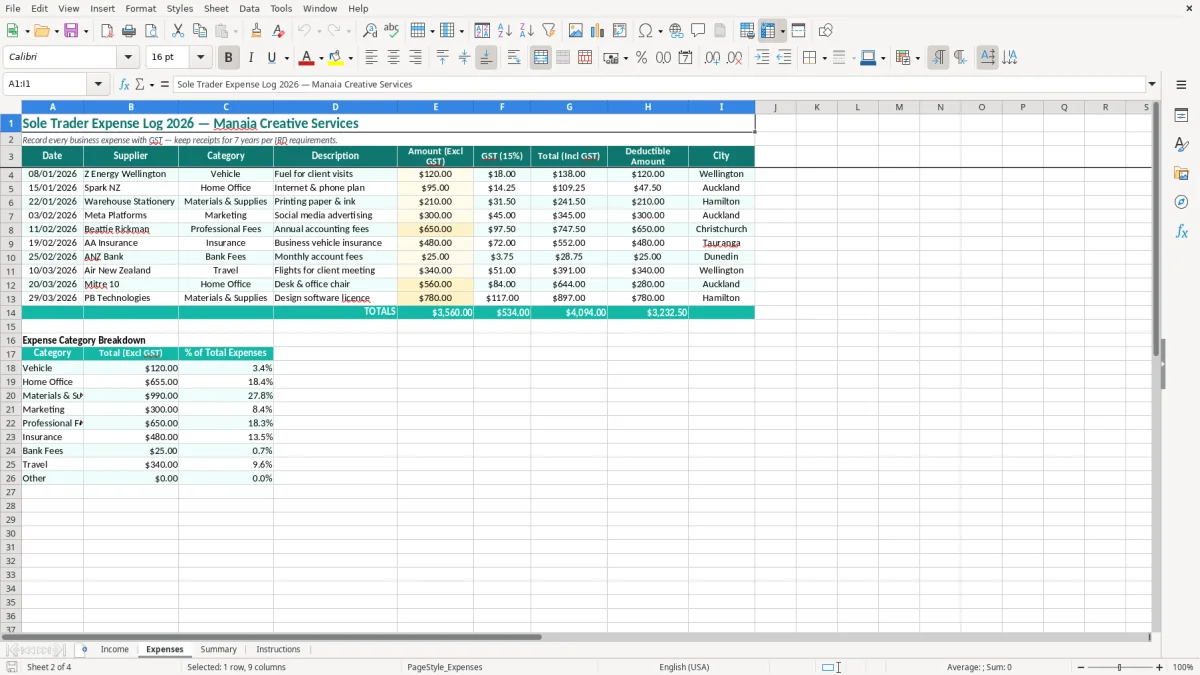The image size is (1200, 675).
Task: Open the Function Wizard fx icon
Action: (125, 85)
